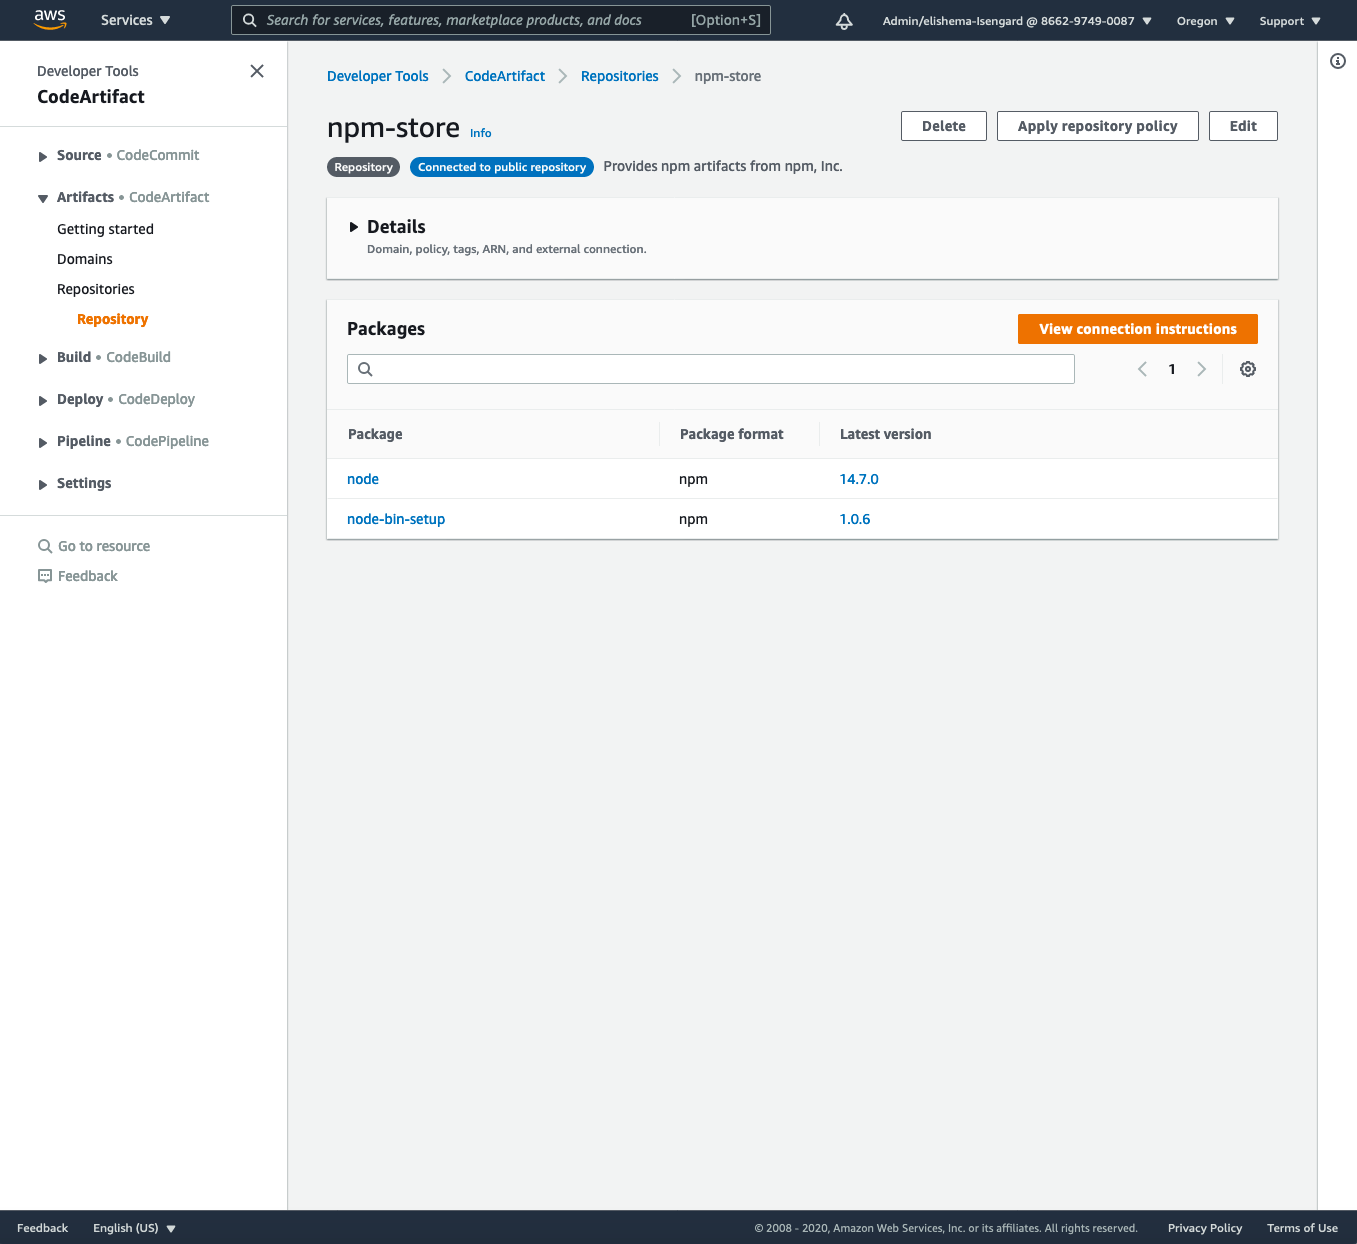Click the Edit button

tap(1243, 126)
